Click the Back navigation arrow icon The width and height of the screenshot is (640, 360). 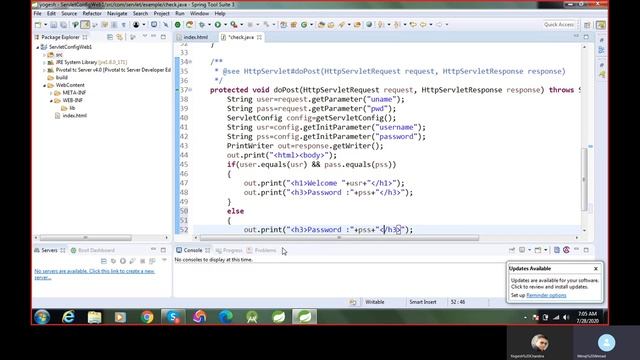pos(423,25)
